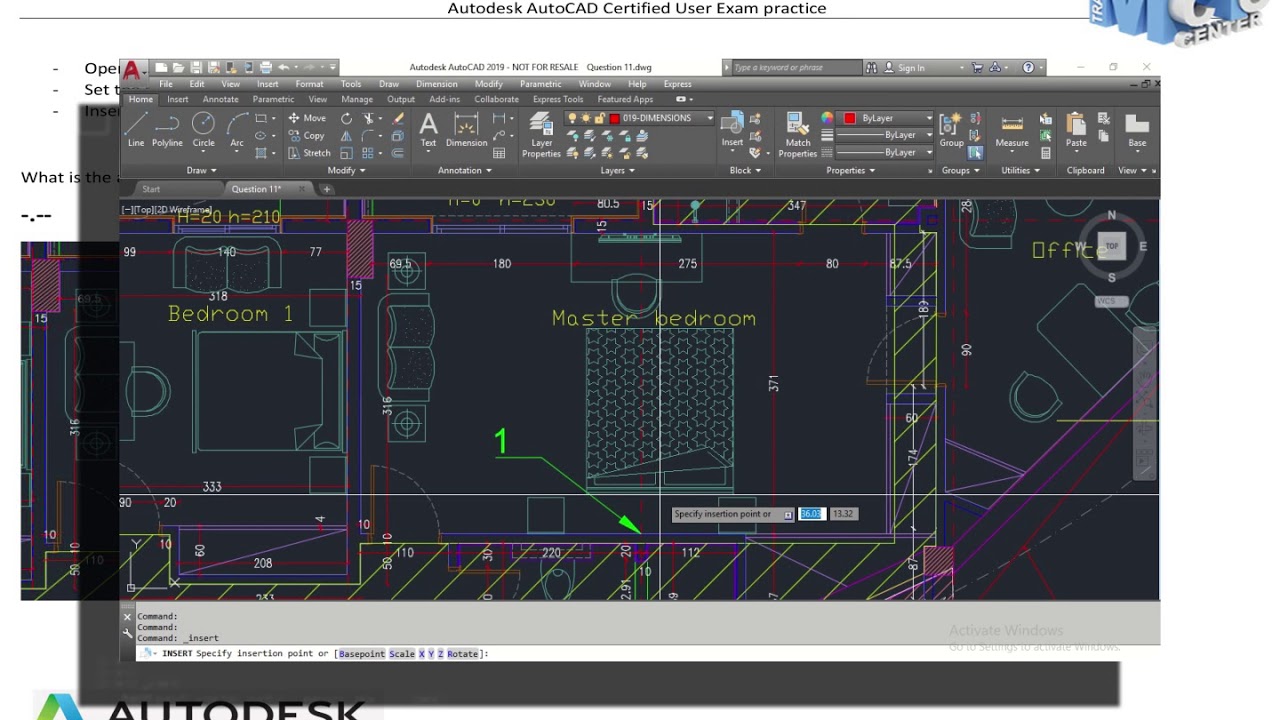This screenshot has width=1280, height=720.
Task: Open the AutoCAD application menu button
Action: (x=132, y=71)
